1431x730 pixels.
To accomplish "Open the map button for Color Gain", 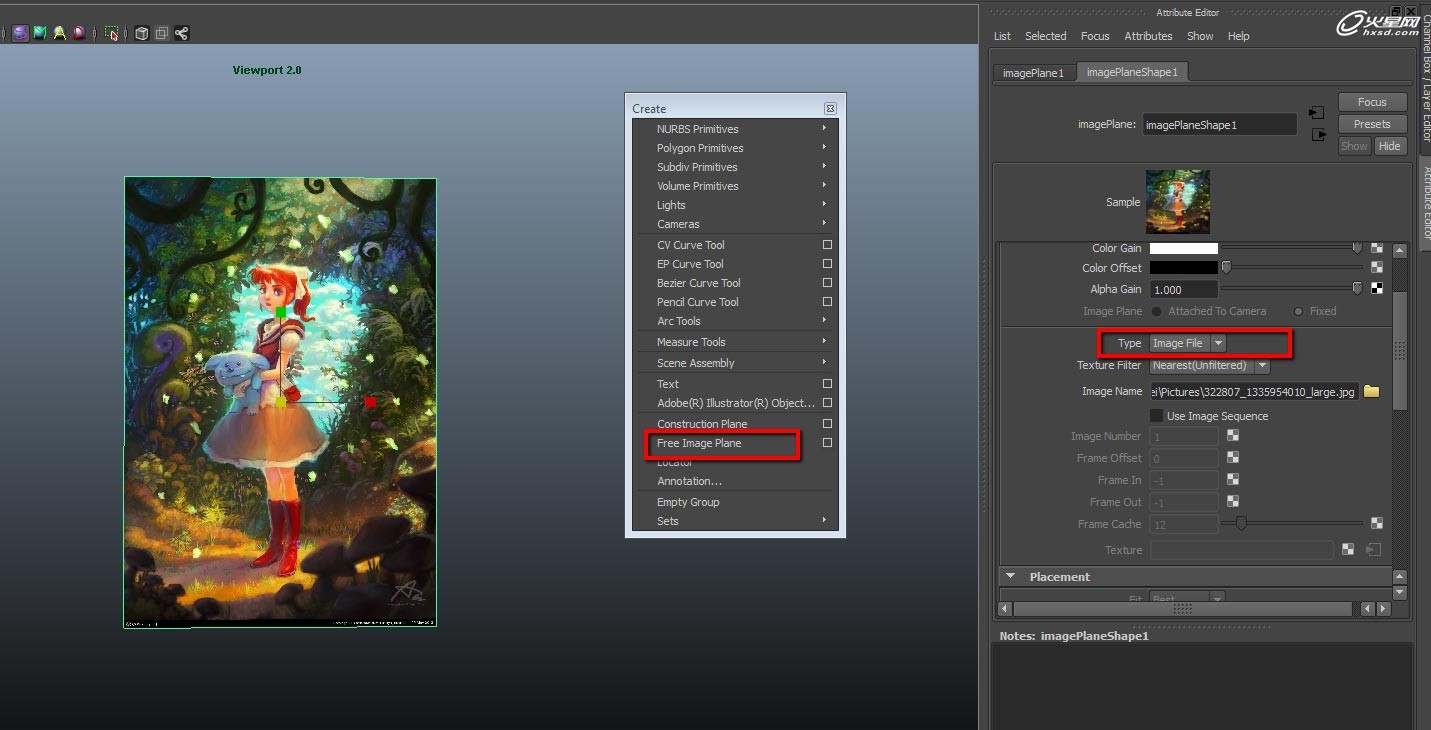I will point(1377,248).
